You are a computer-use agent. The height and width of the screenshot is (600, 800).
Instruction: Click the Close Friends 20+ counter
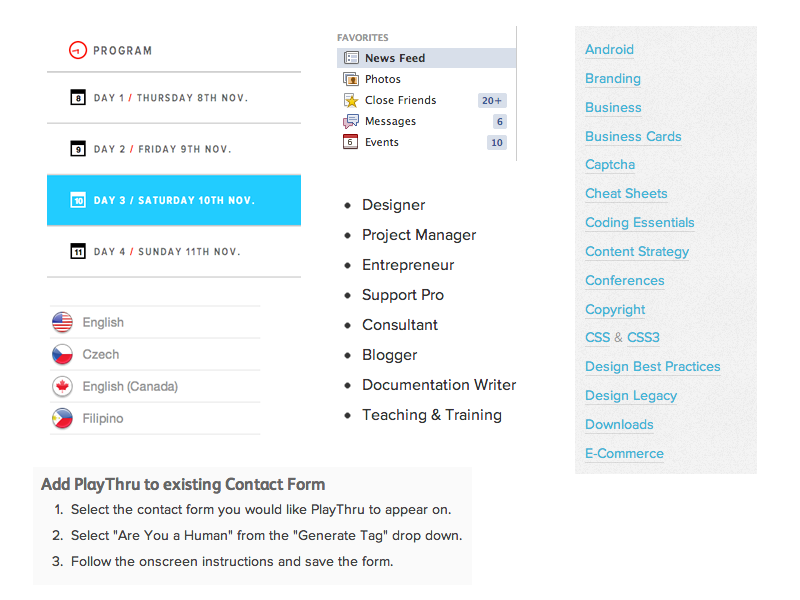[492, 100]
